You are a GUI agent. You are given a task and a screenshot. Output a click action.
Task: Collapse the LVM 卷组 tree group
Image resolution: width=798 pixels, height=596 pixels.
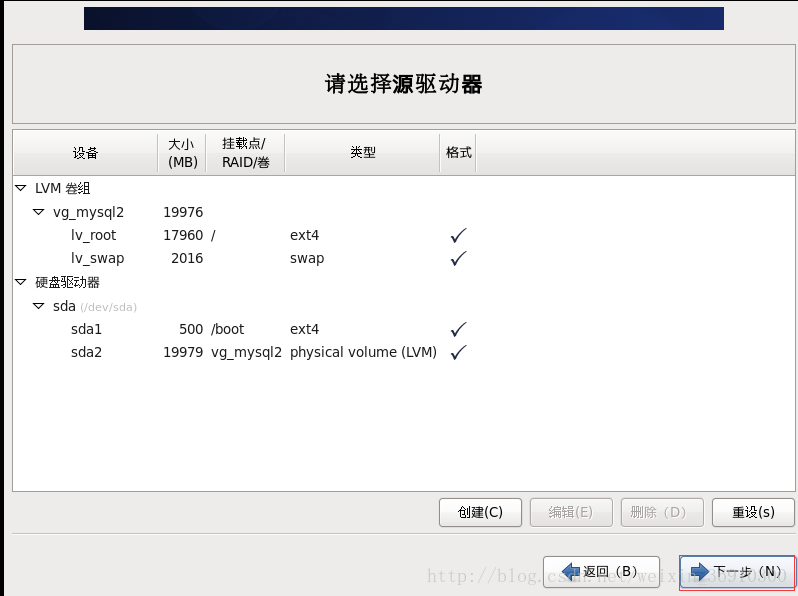tap(21, 188)
